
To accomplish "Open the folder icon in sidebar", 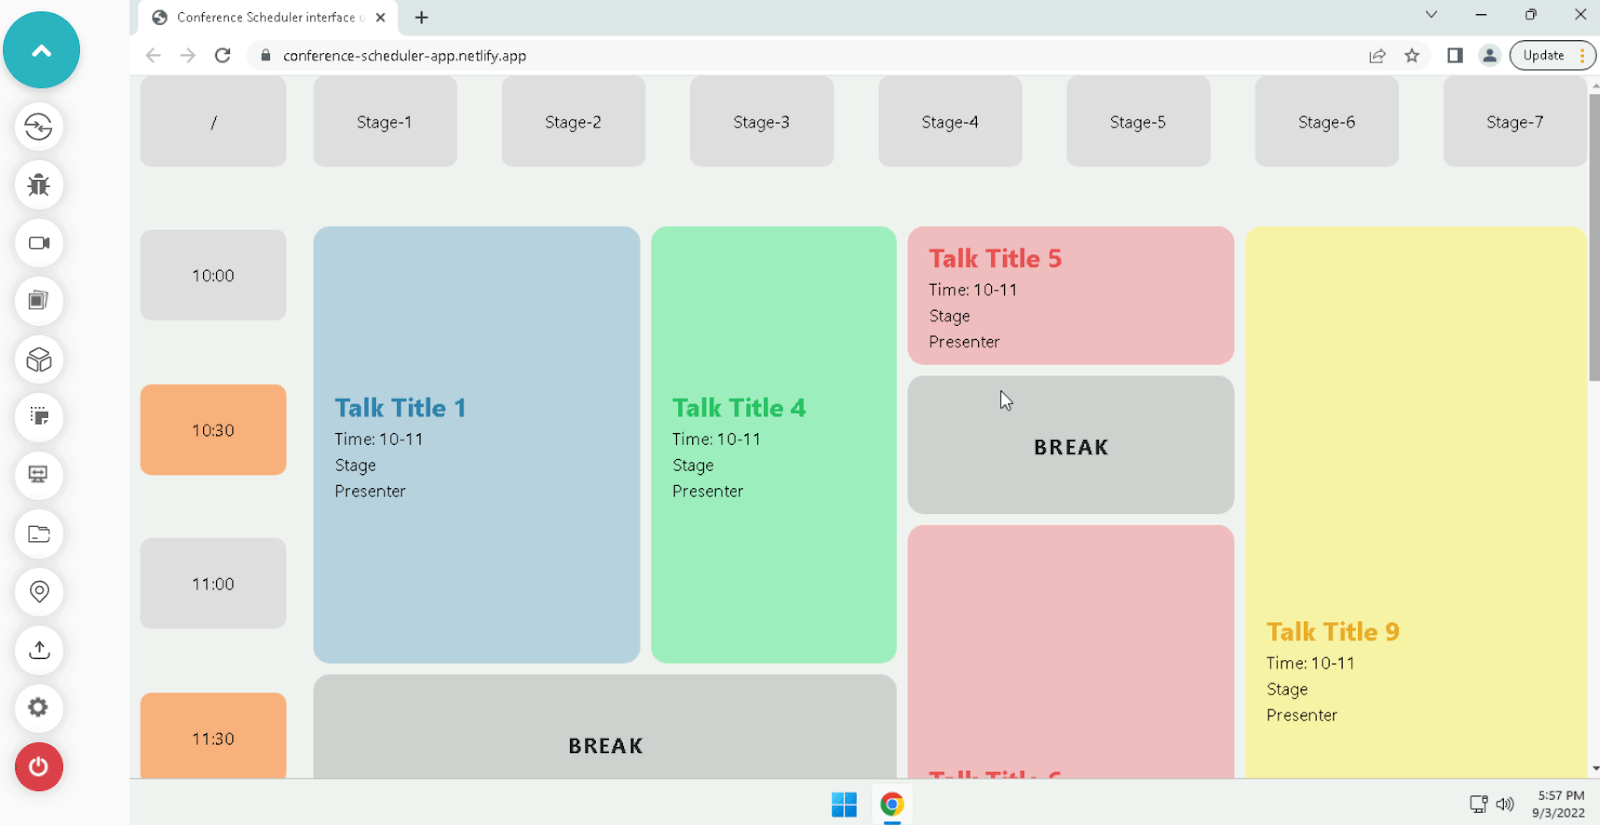I will tap(39, 534).
